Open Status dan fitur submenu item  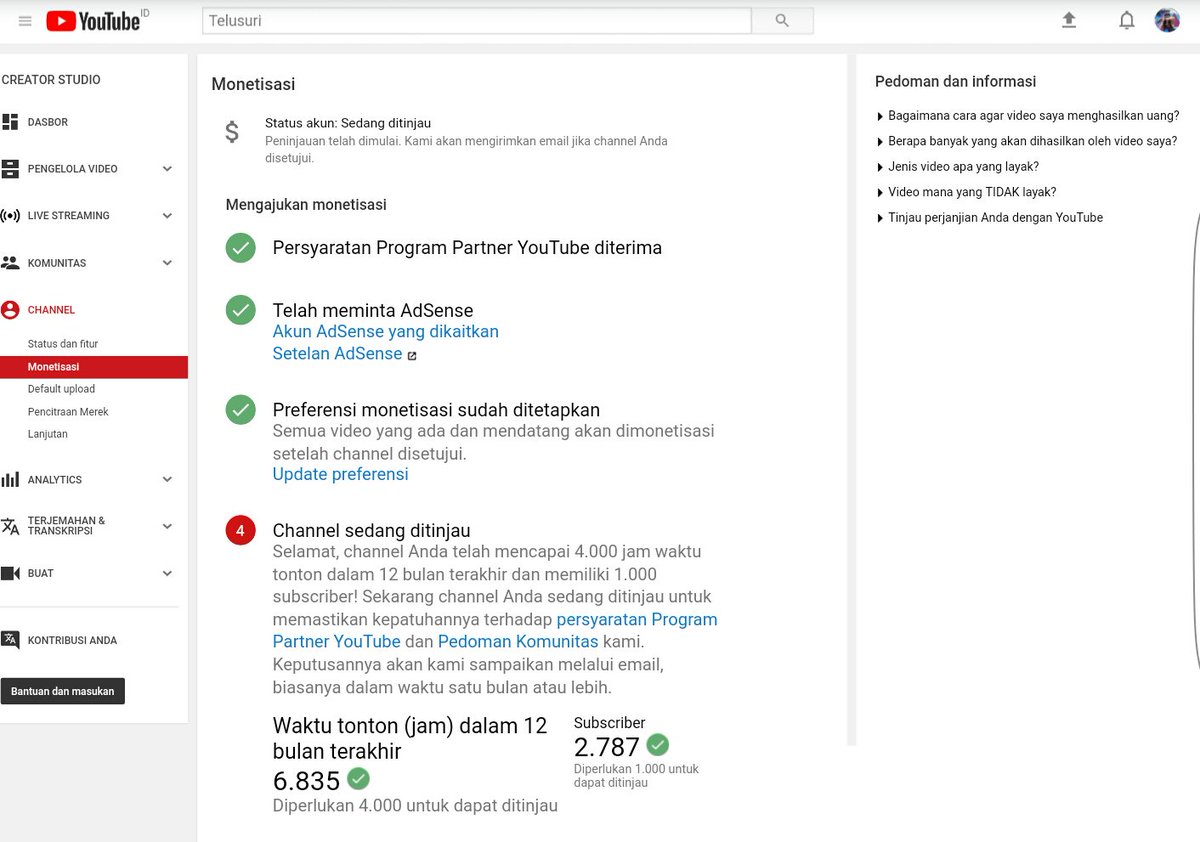click(x=63, y=344)
